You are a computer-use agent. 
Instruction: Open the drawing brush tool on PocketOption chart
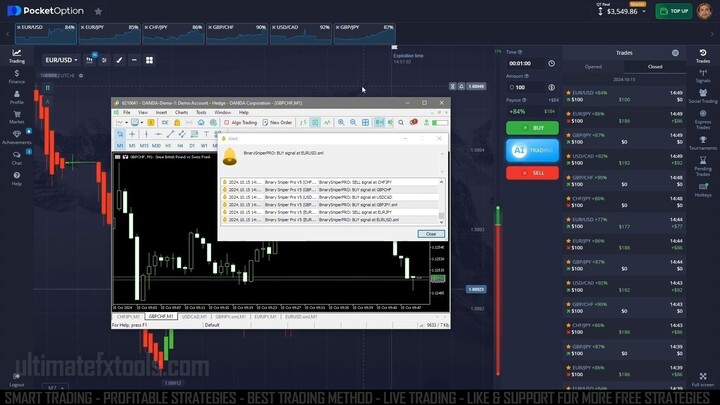pyautogui.click(x=119, y=60)
